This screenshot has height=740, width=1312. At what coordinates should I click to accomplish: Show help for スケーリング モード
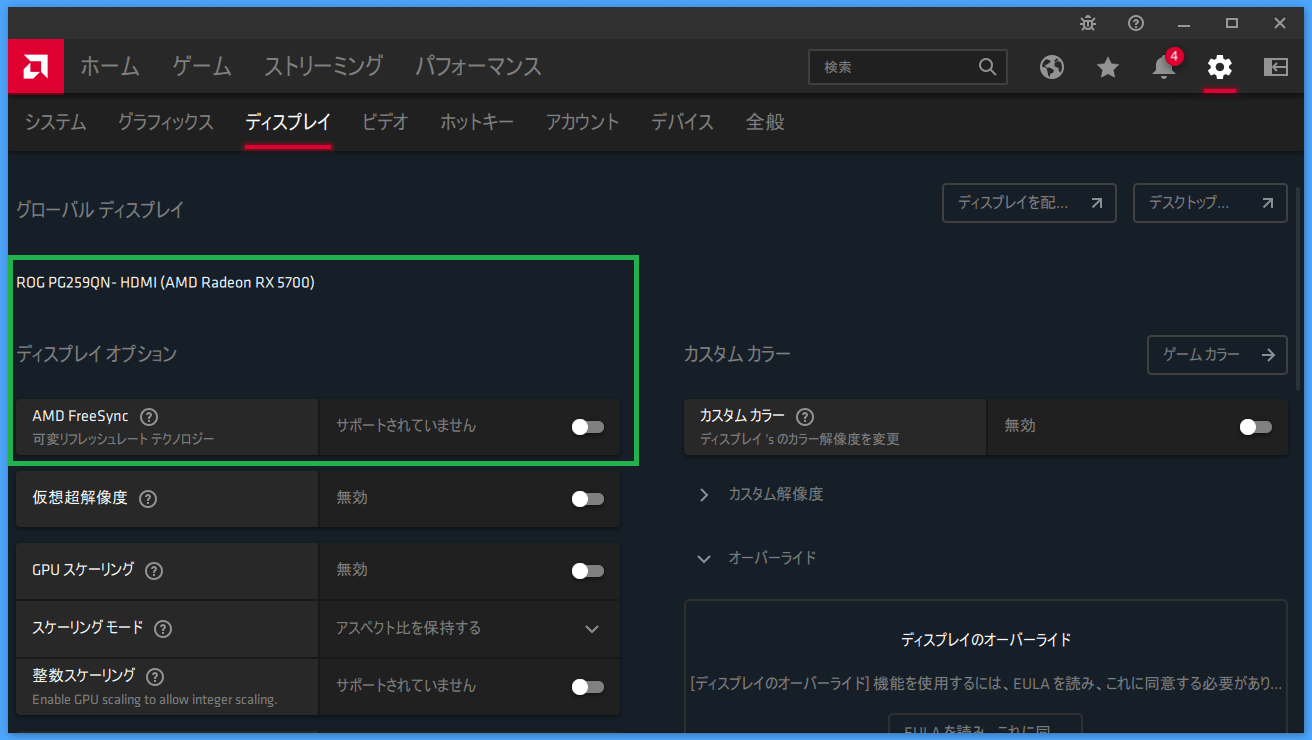pos(163,629)
